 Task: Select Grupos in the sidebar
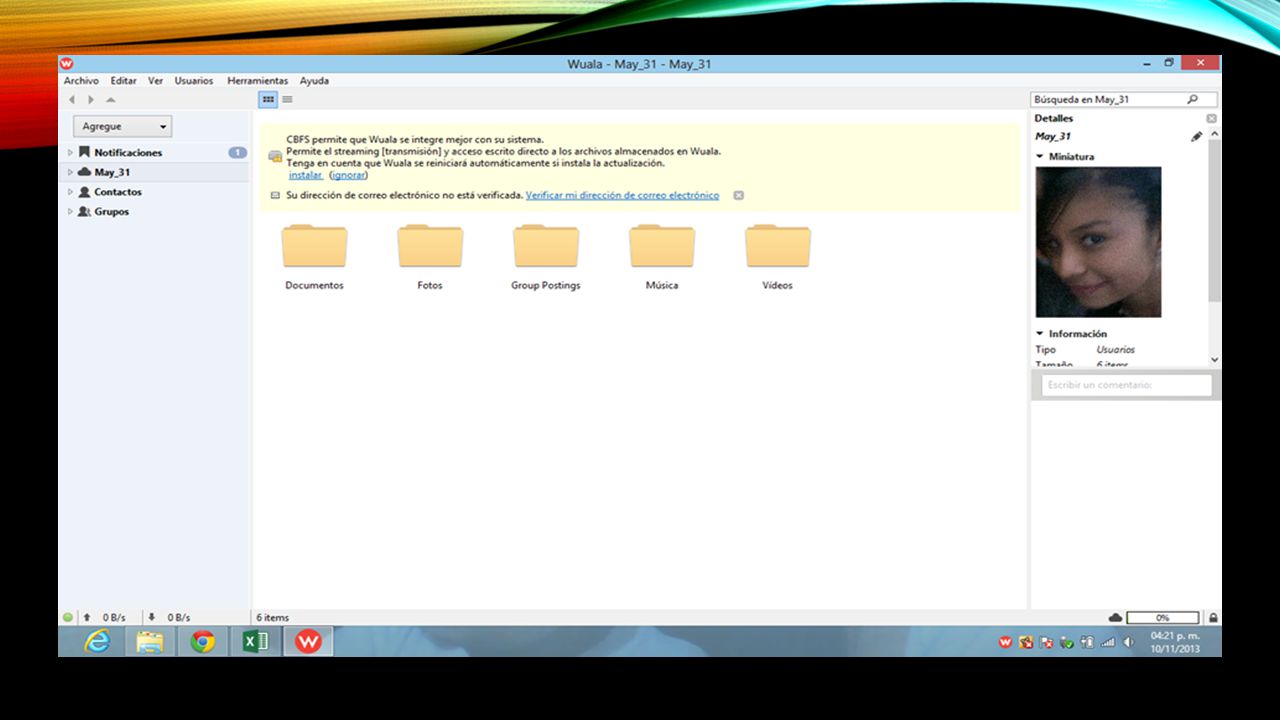(x=111, y=212)
